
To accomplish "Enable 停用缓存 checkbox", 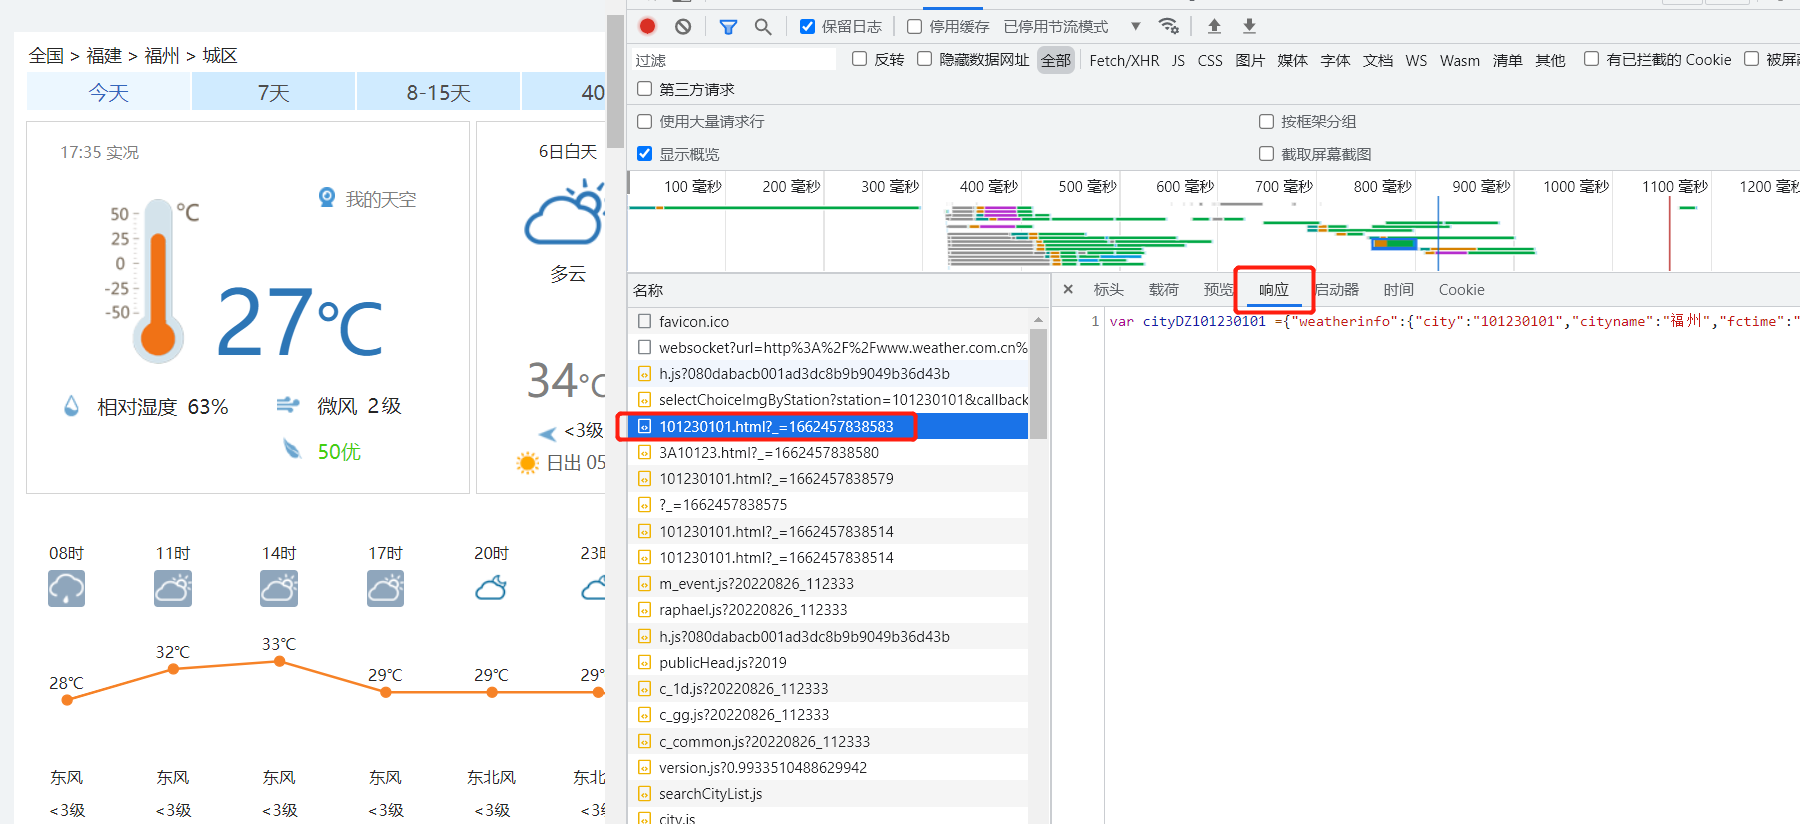I will click(914, 27).
